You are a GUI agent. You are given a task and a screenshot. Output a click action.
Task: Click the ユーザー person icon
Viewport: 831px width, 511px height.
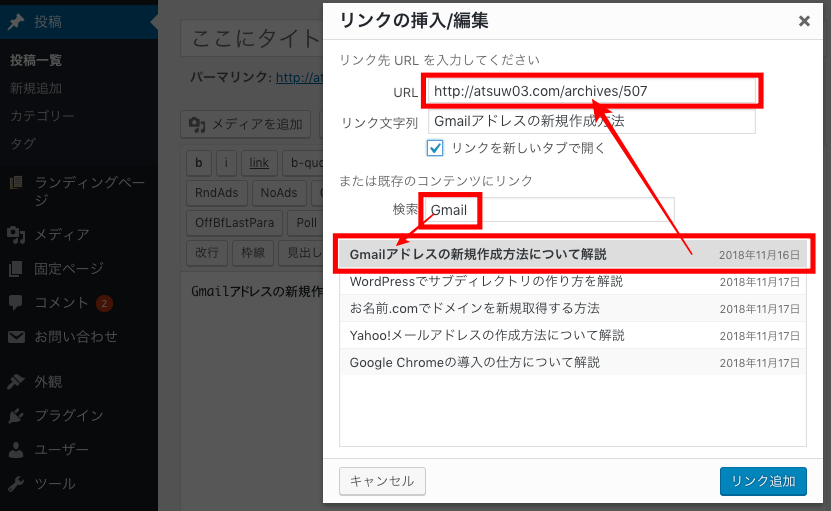click(x=16, y=450)
